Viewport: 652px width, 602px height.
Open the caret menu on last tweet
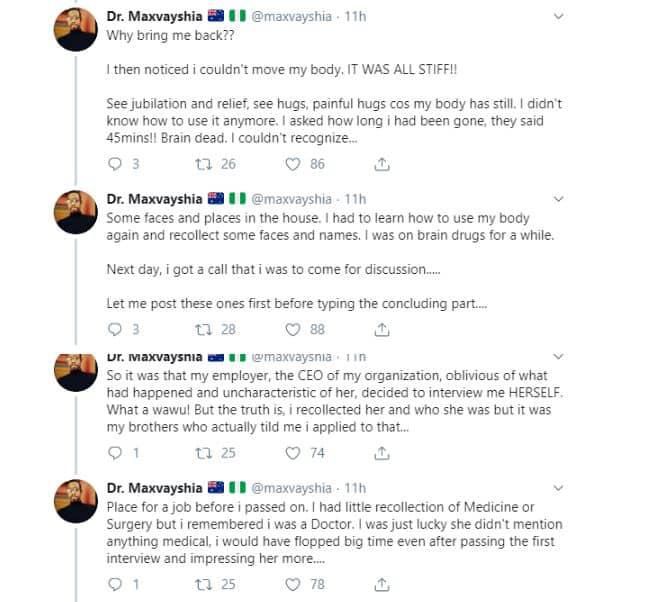pos(587,488)
